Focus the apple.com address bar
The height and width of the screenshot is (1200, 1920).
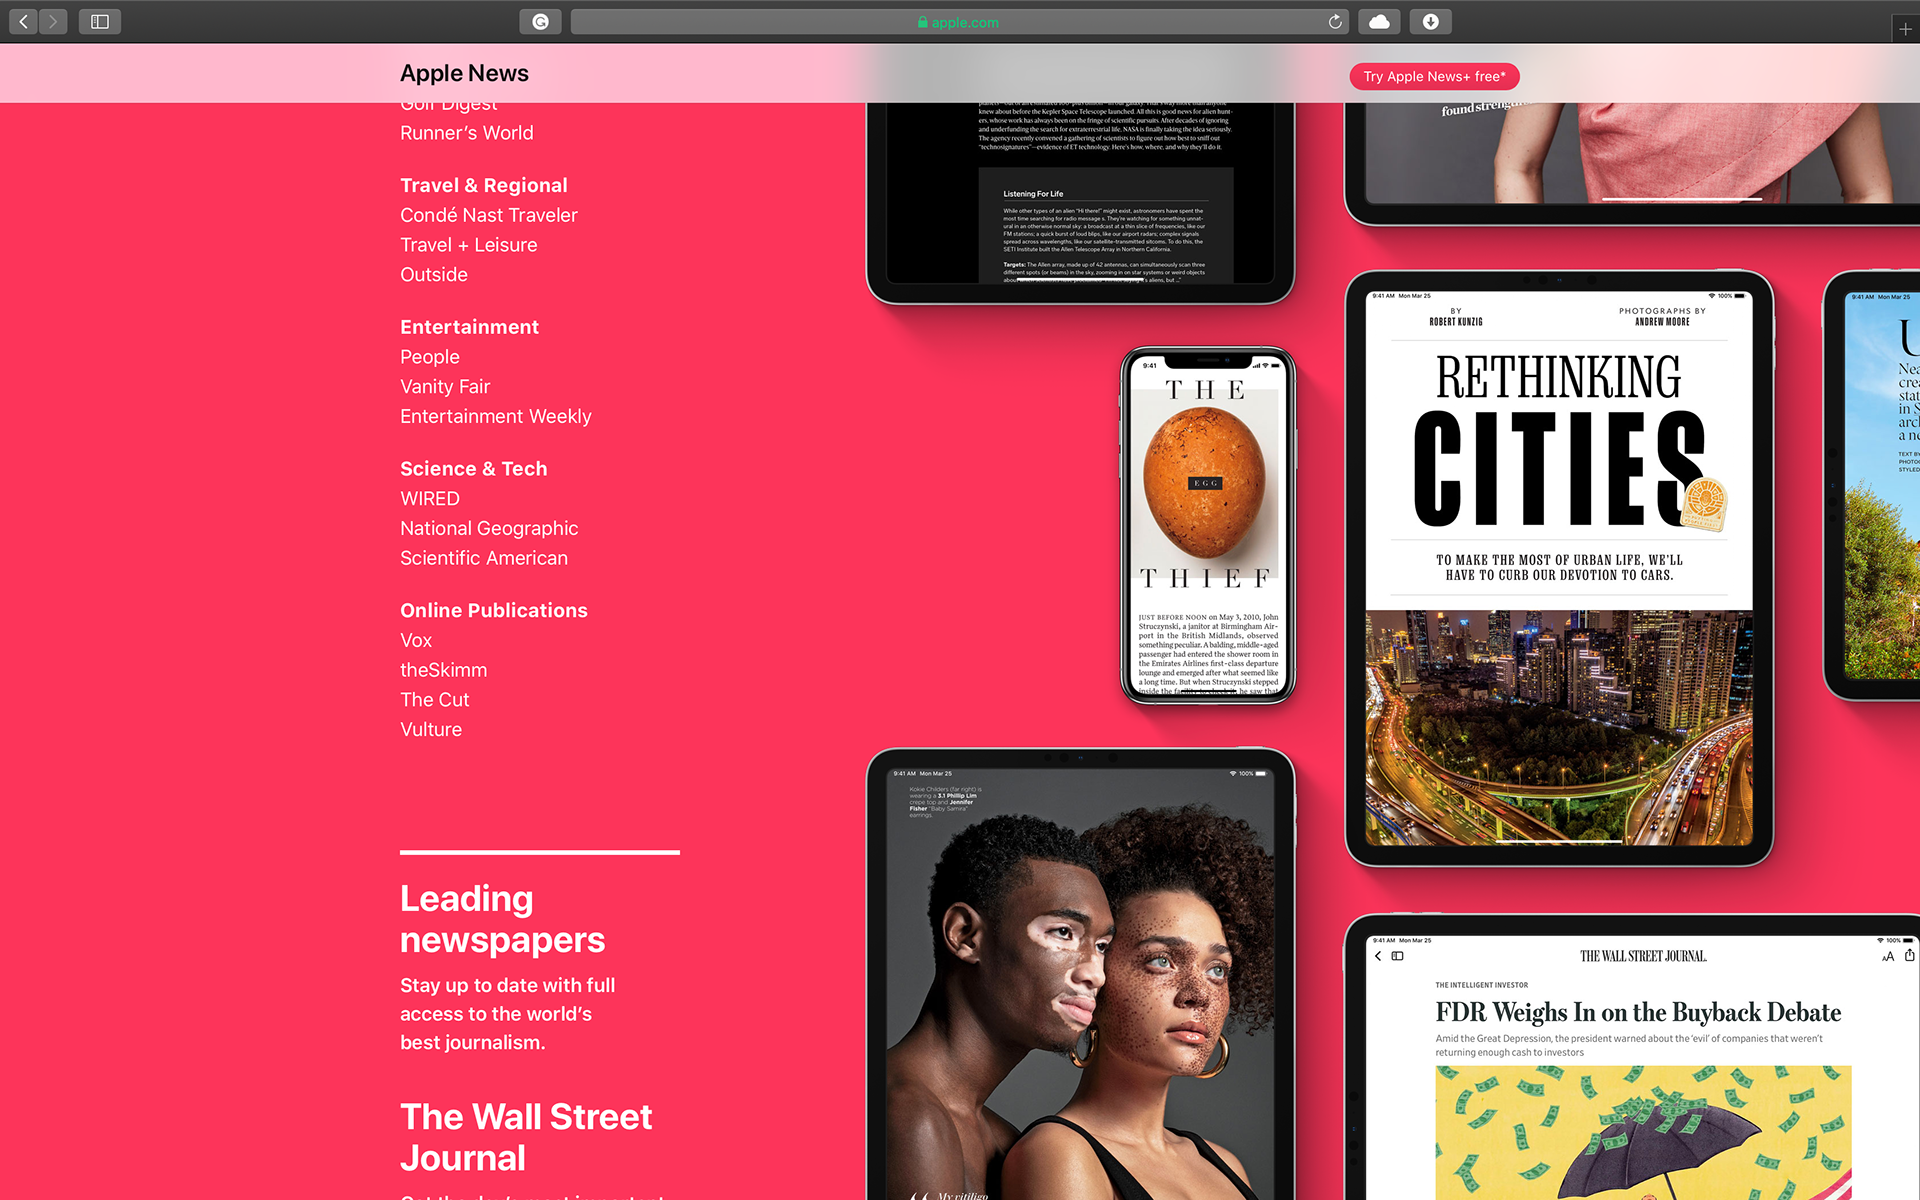tap(959, 21)
